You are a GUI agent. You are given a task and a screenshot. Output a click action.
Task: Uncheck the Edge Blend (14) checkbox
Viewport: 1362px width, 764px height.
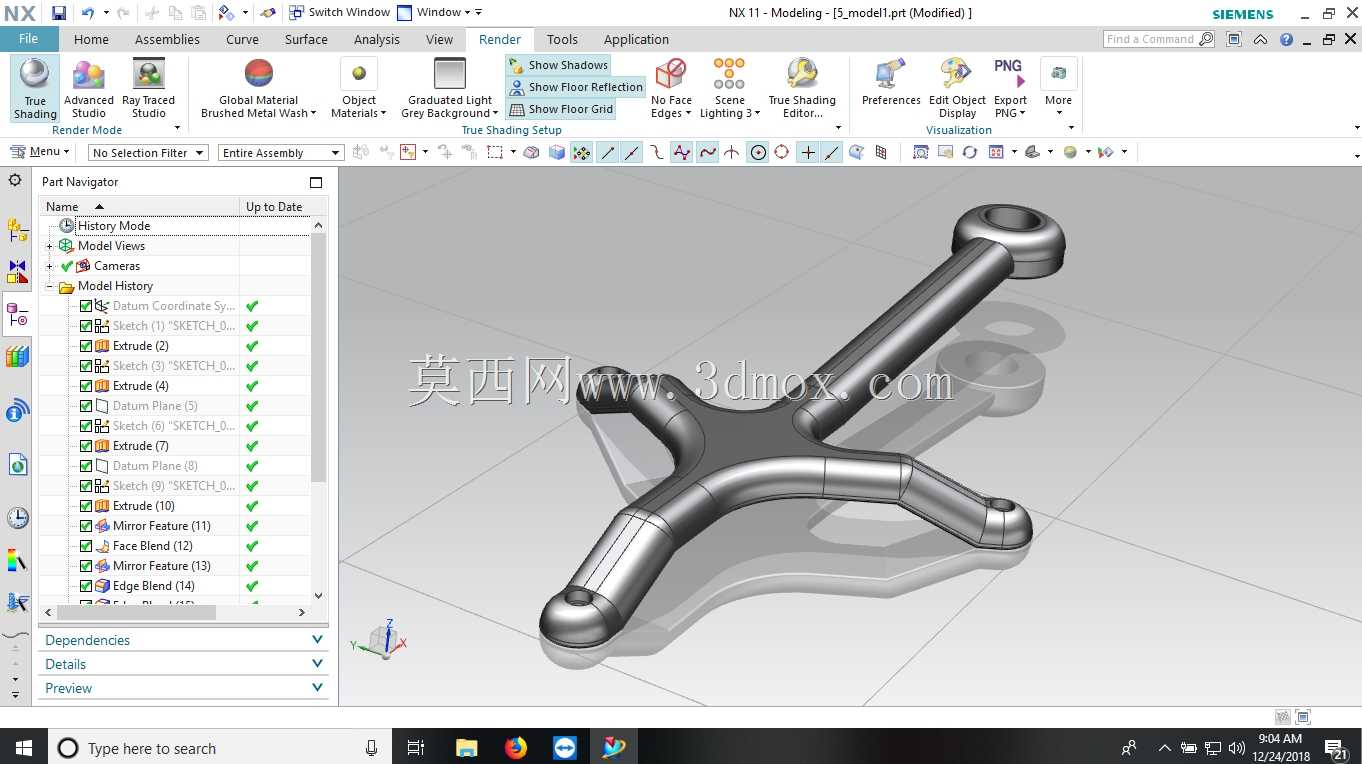point(86,586)
